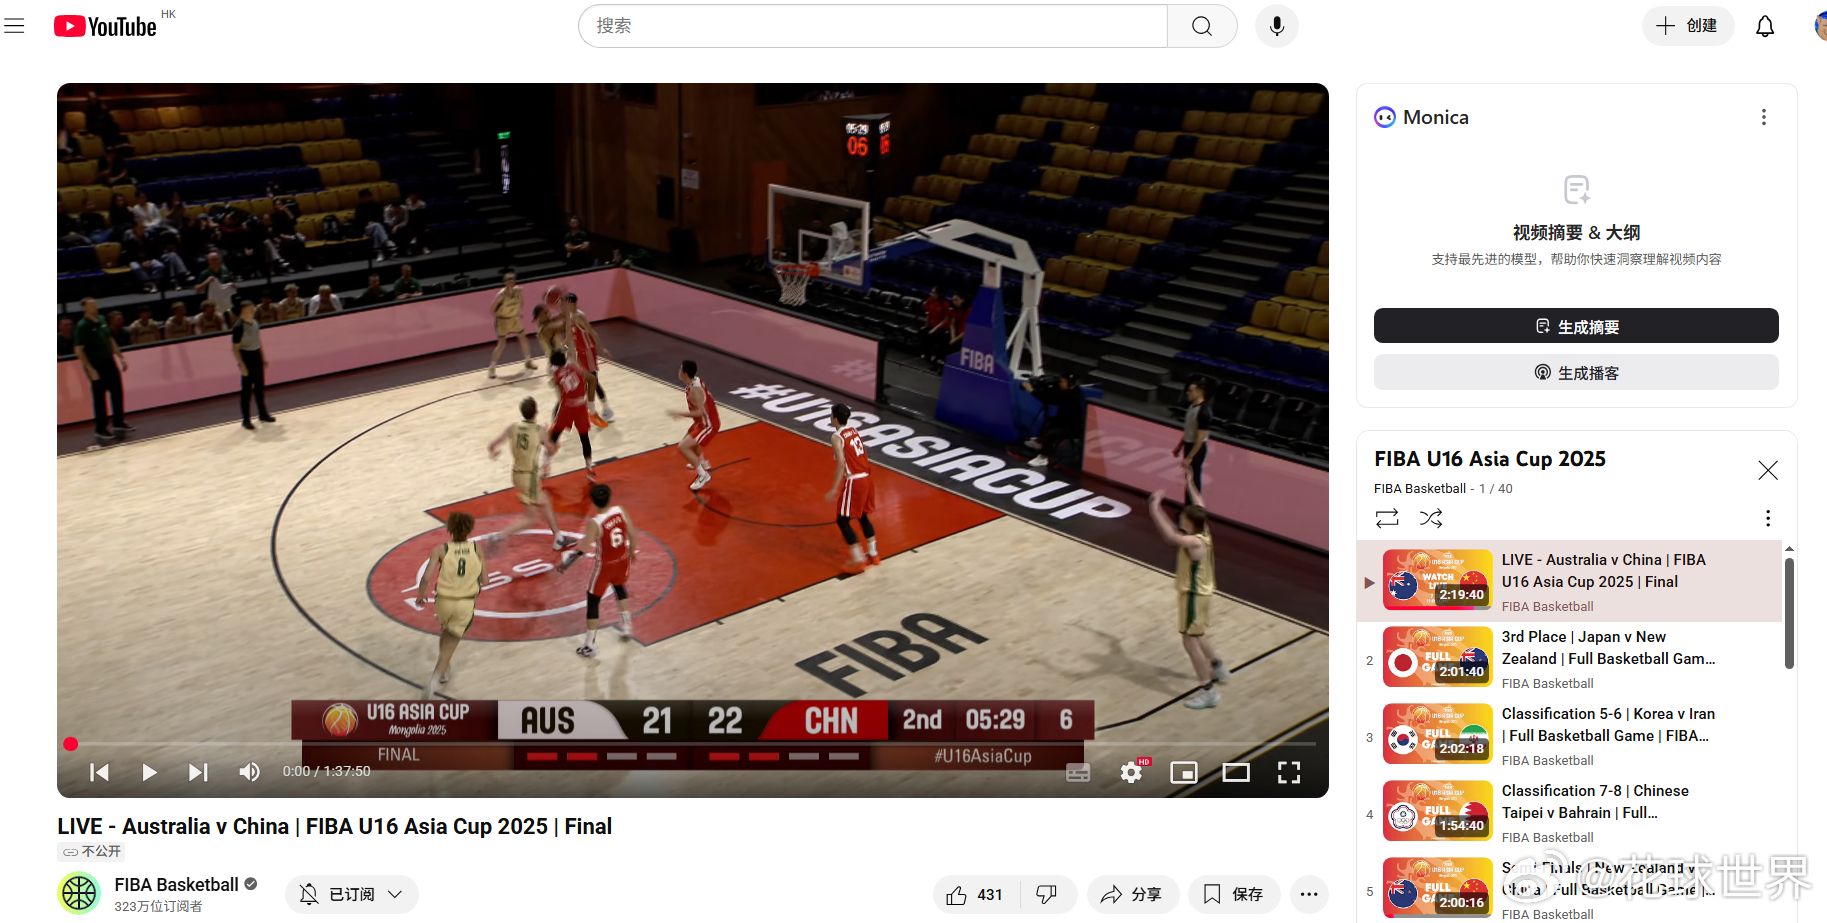Image resolution: width=1827 pixels, height=923 pixels.
Task: Click Generate podcast (生成播客) button
Action: [1576, 372]
